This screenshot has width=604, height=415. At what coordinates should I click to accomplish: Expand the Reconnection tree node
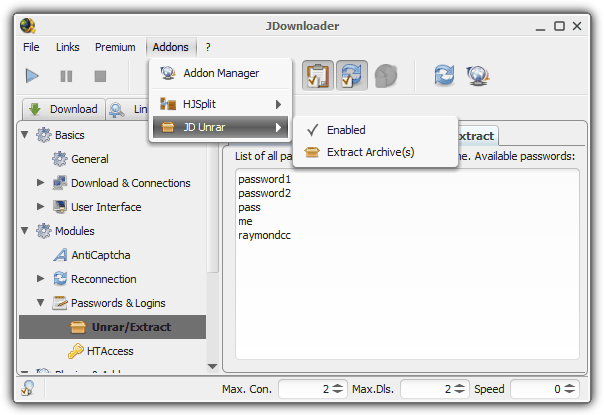click(41, 279)
